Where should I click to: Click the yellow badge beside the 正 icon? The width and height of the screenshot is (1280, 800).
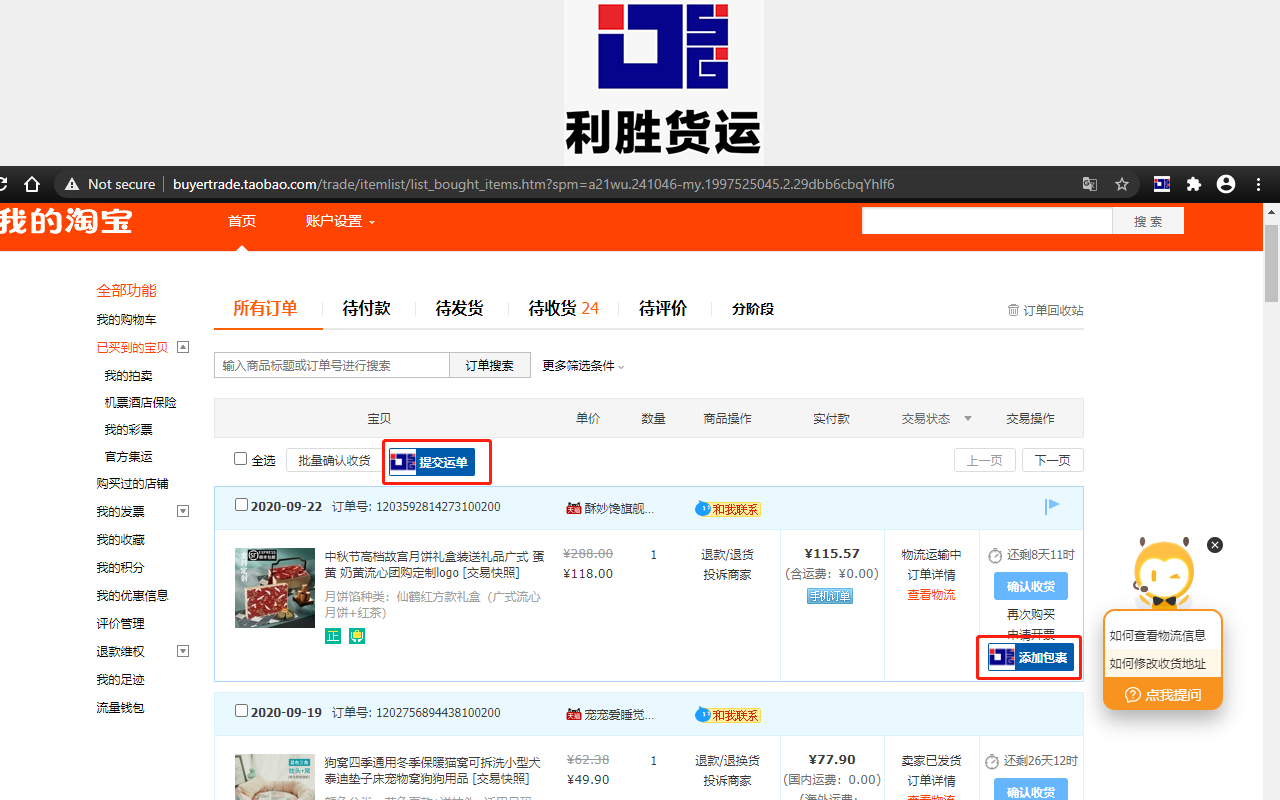(357, 636)
